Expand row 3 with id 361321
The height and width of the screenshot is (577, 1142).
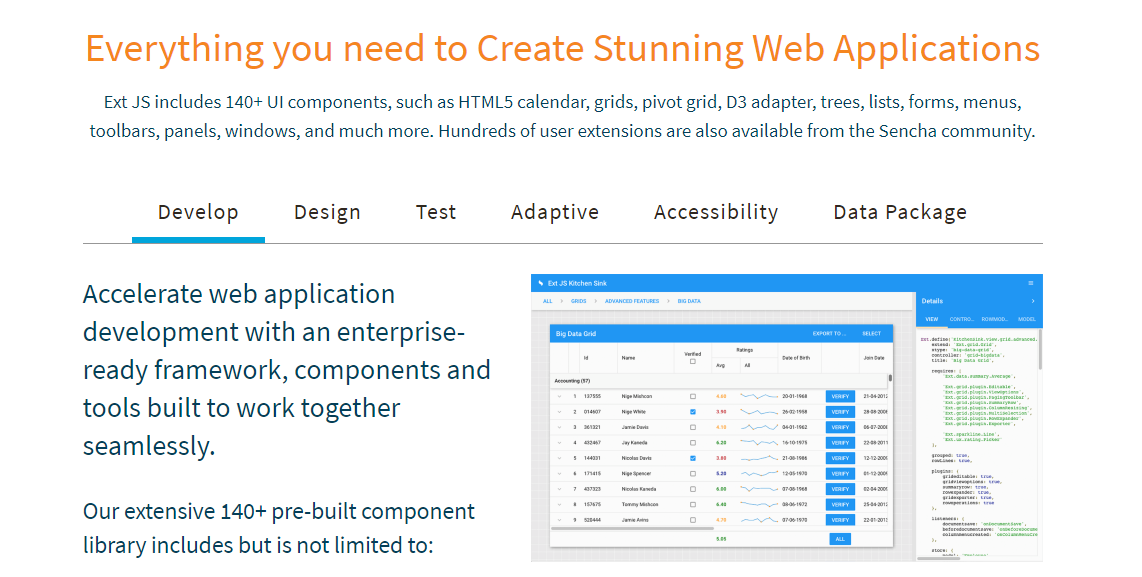[x=559, y=428]
